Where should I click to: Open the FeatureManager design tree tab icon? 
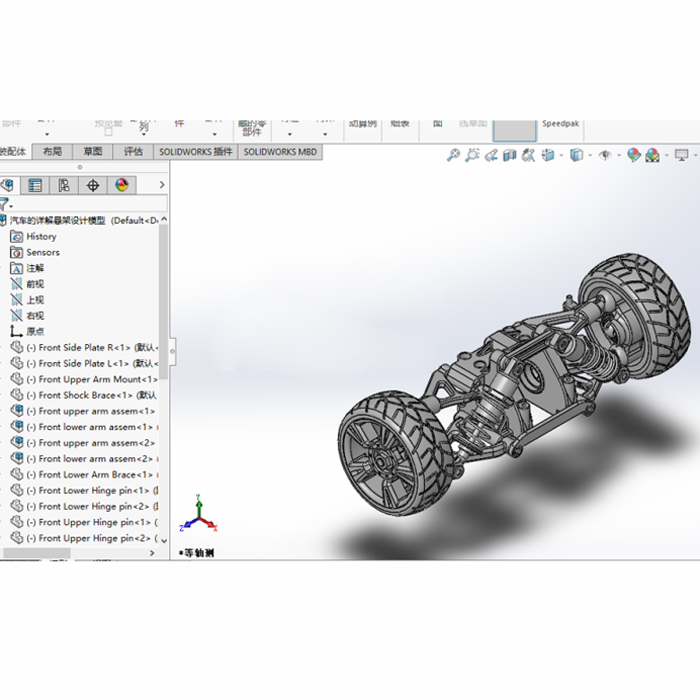pos(8,185)
